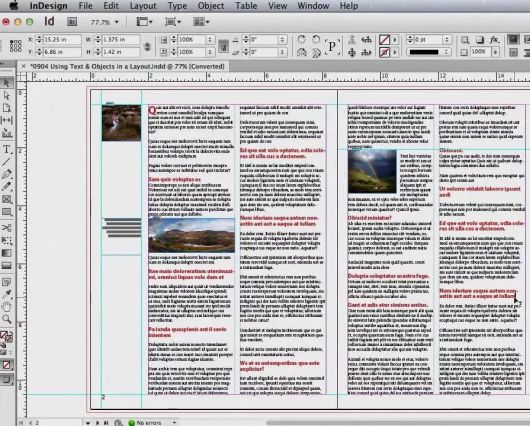
Task: Click the Drop Shadow icon in control panel
Action: coord(480,40)
